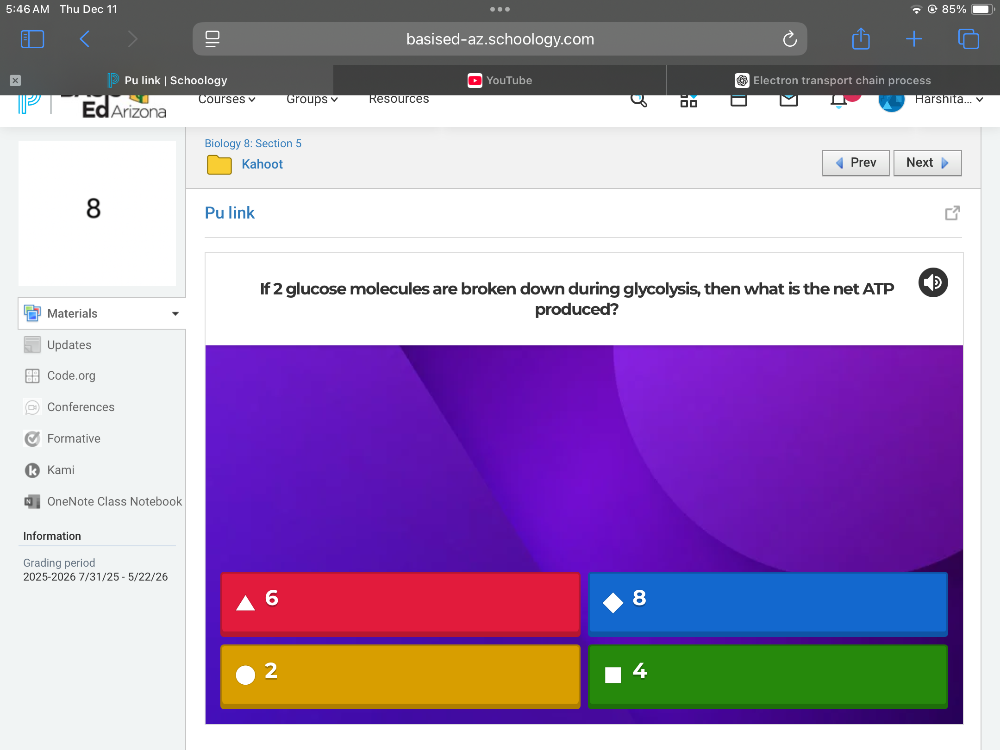Click the read-aloud speaker icon on the question

coord(932,283)
